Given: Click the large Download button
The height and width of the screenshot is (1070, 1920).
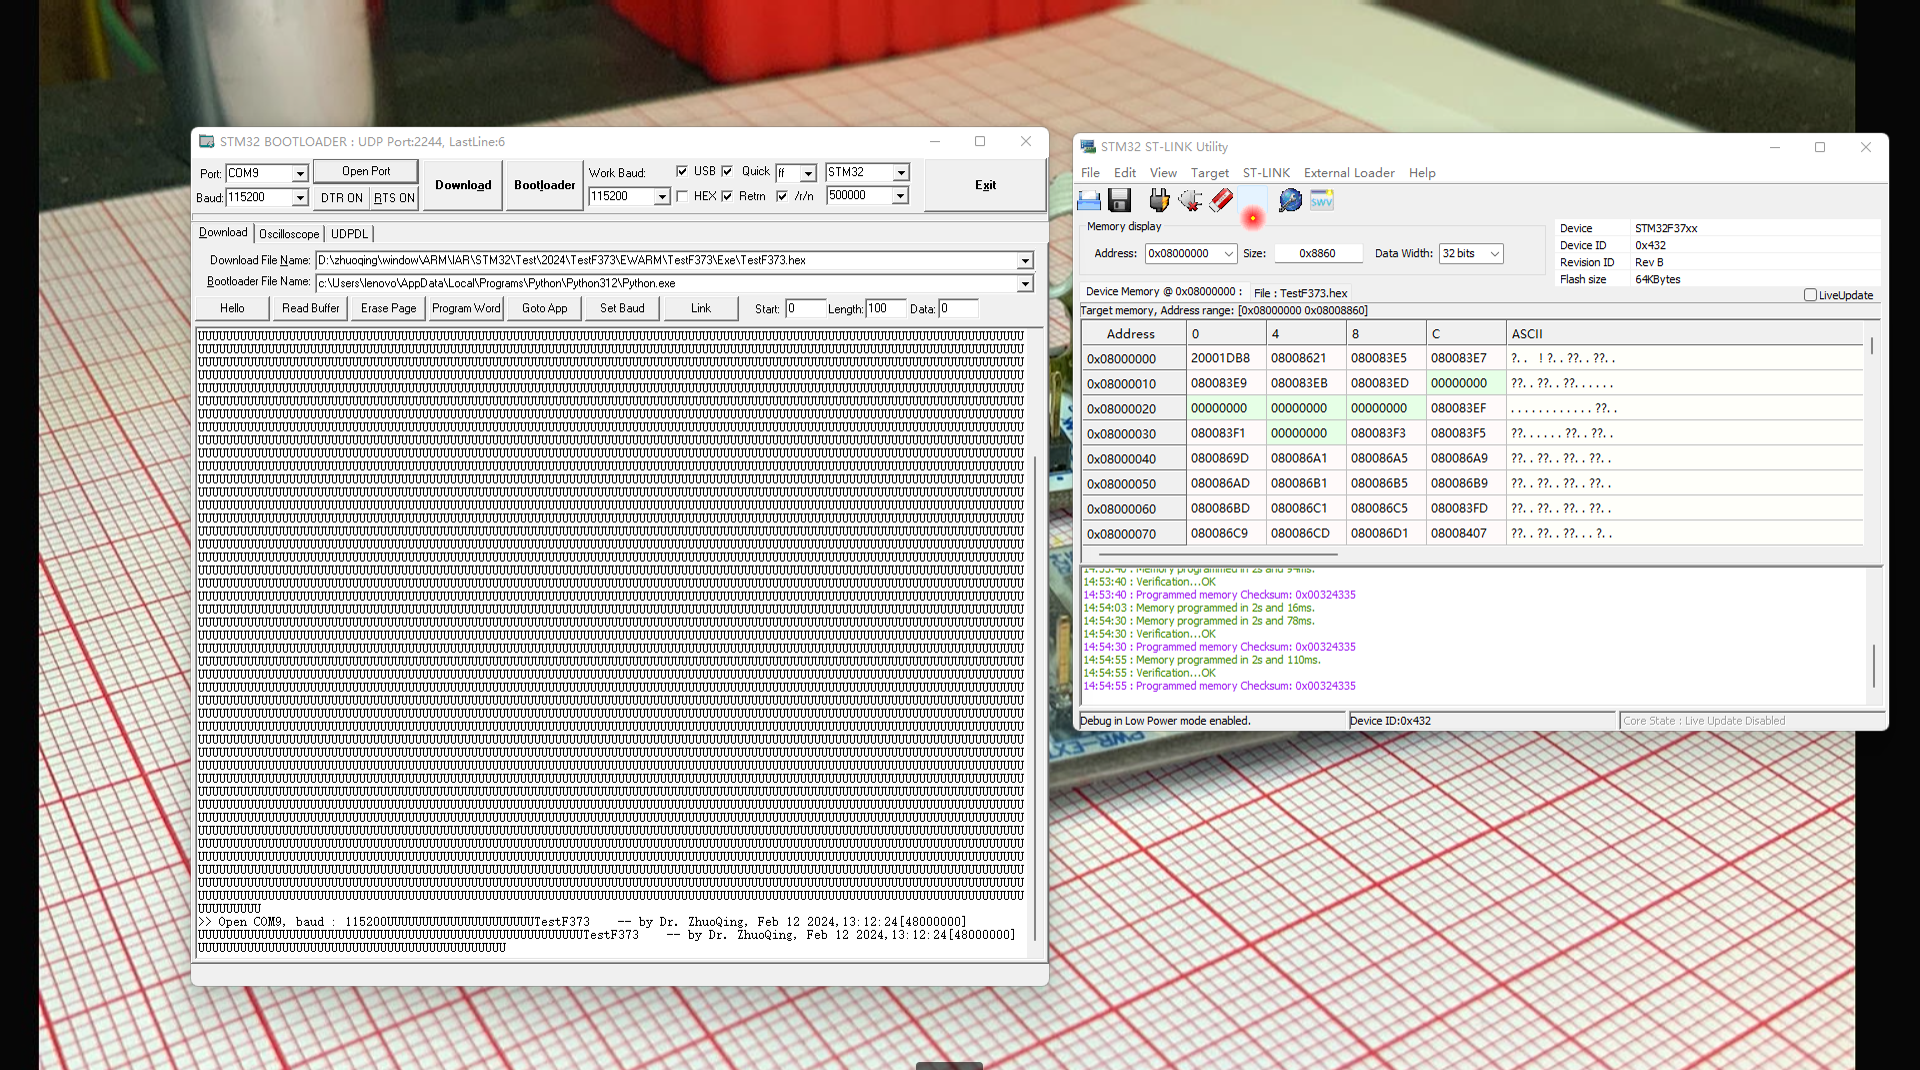Looking at the screenshot, I should 463,185.
